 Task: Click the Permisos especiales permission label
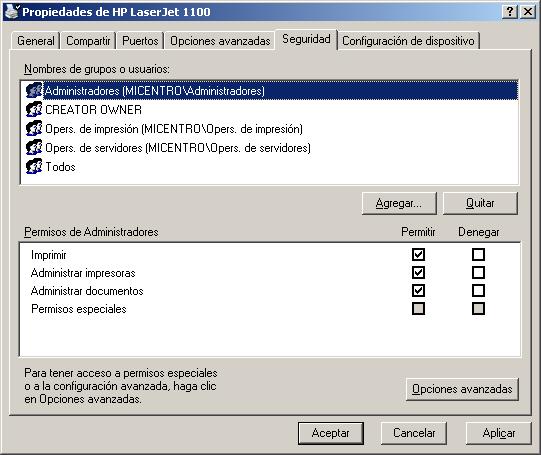pyautogui.click(x=79, y=309)
